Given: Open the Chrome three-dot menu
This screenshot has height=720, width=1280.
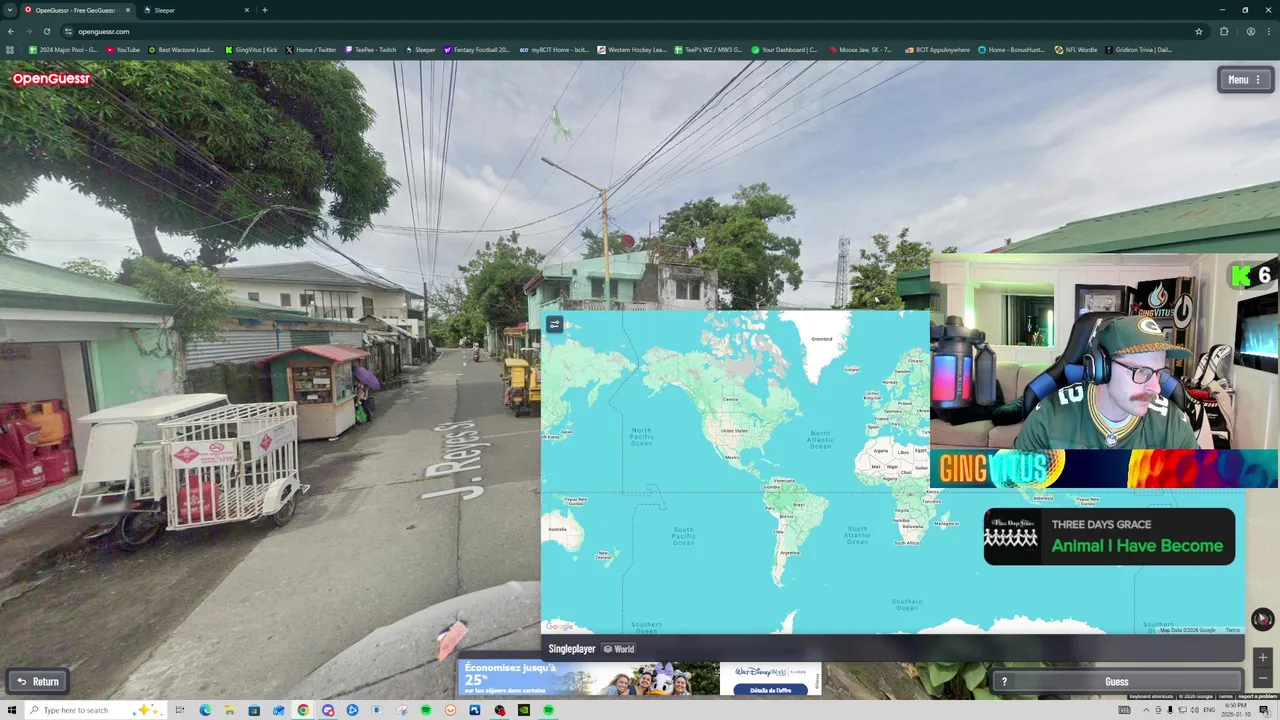Looking at the screenshot, I should (1269, 31).
